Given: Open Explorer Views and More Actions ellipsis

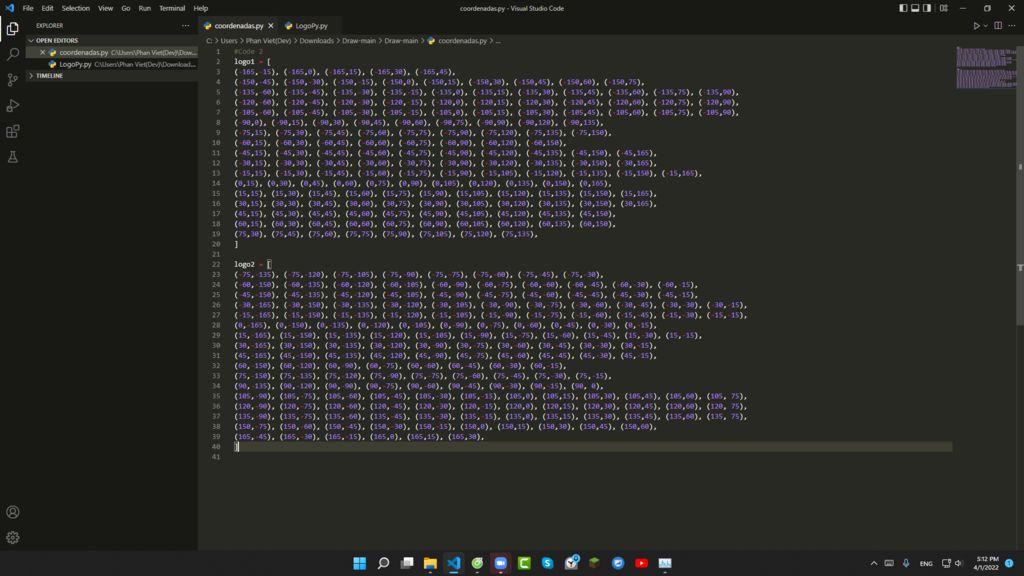Looking at the screenshot, I should pyautogui.click(x=185, y=25).
